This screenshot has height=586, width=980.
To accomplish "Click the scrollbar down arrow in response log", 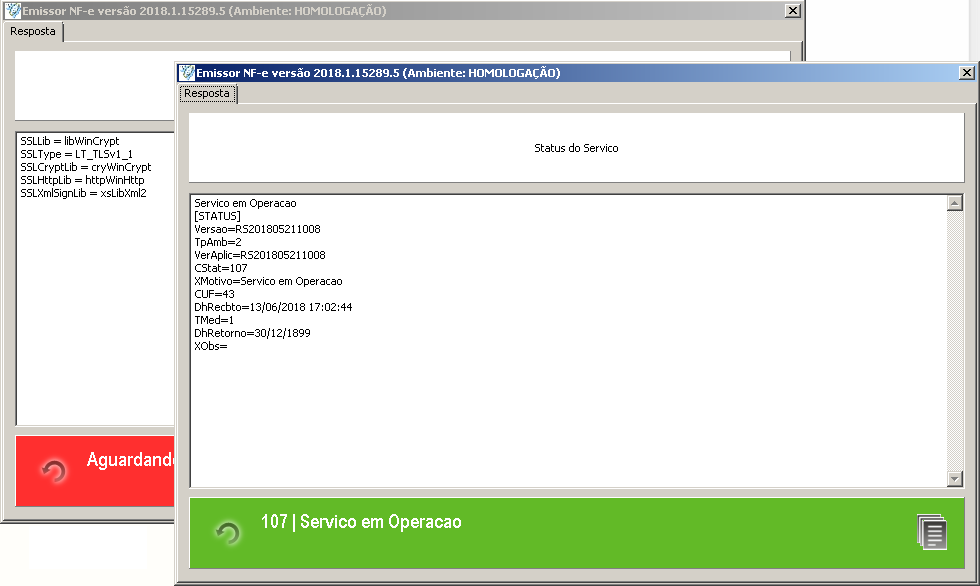I will 954,479.
